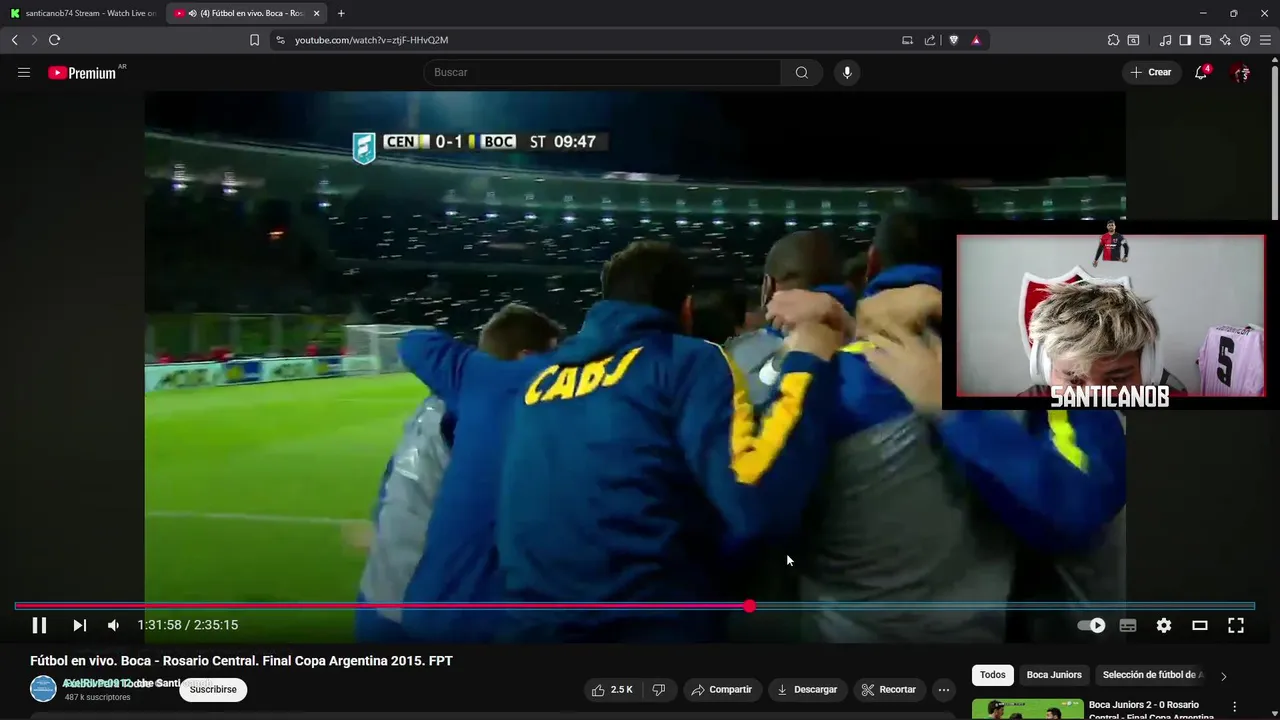
Task: Bookmark this page with the bookmark icon
Action: pyautogui.click(x=254, y=40)
